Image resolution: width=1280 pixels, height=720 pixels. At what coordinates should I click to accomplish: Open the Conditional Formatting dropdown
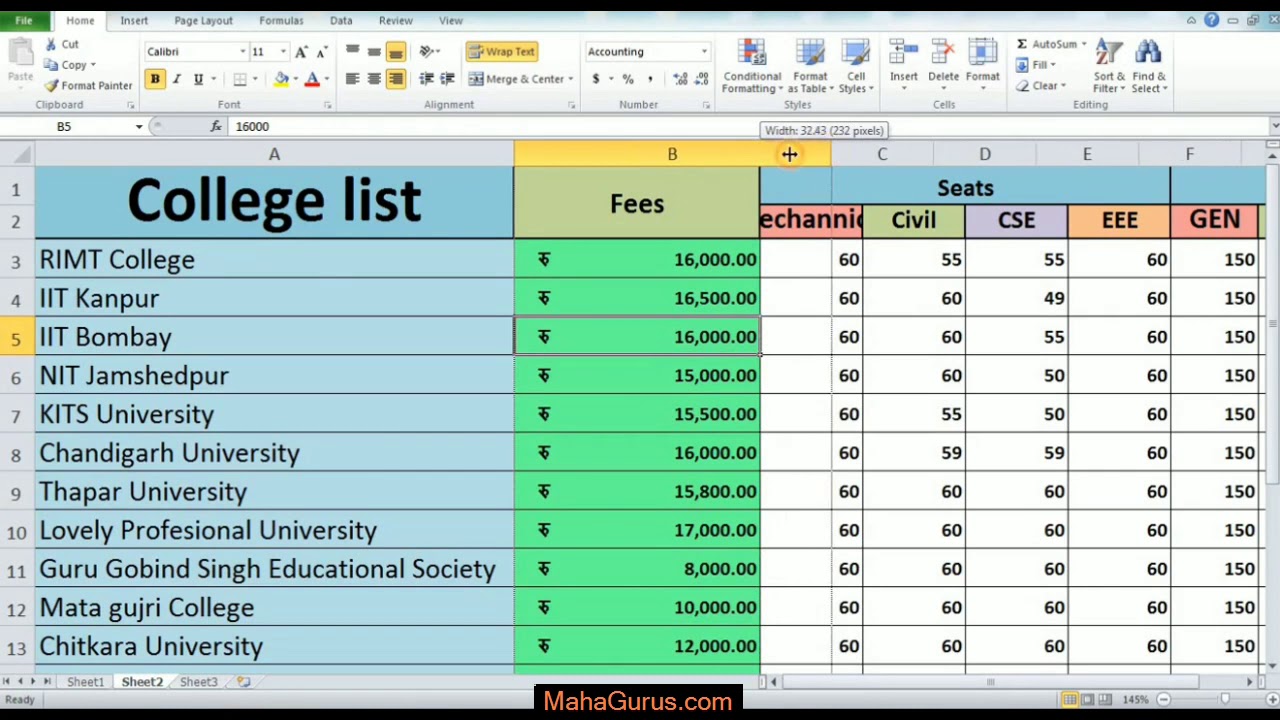(752, 66)
